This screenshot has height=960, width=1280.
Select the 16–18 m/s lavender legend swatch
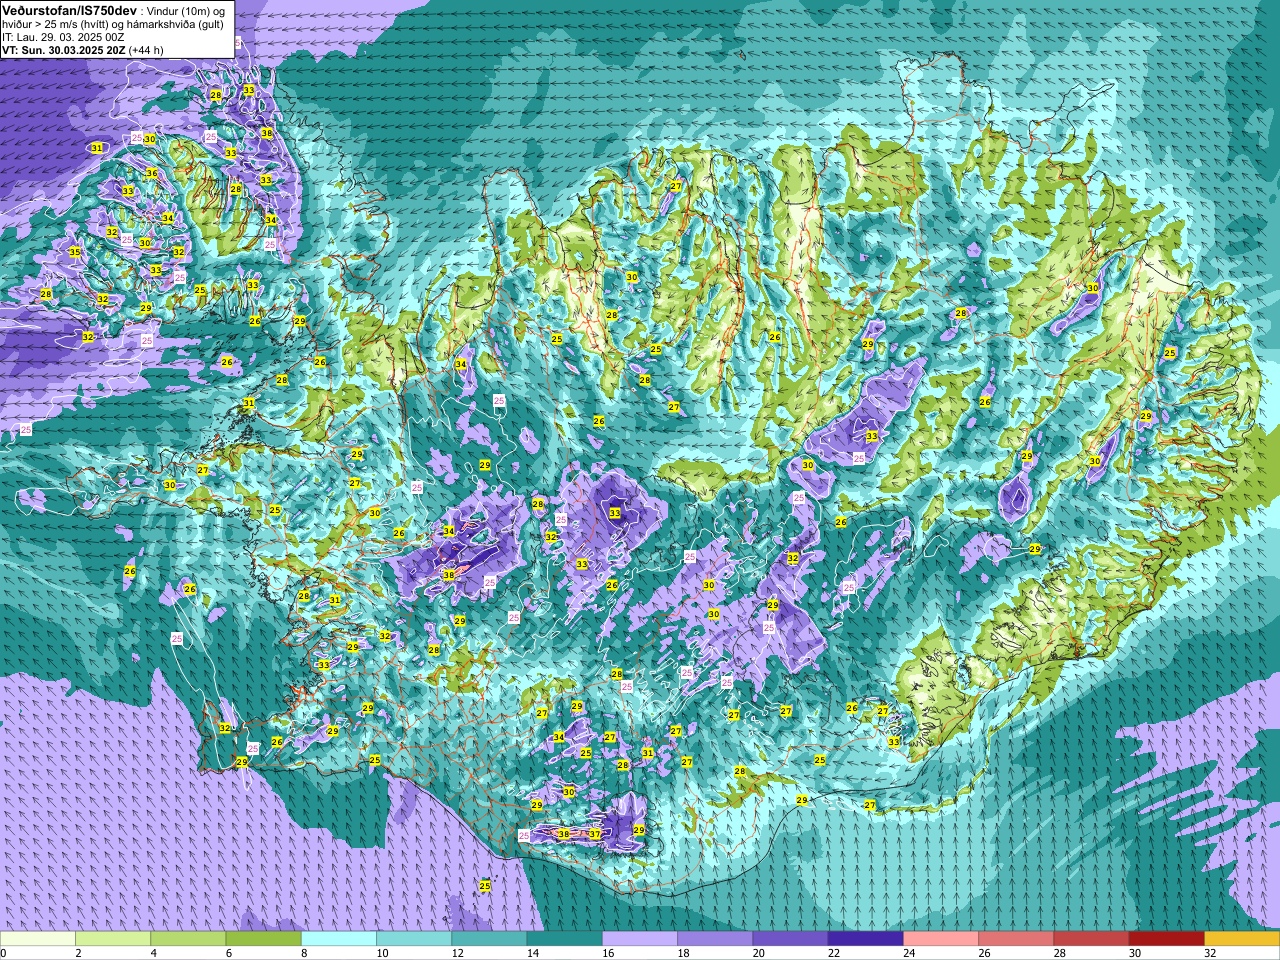coord(640,939)
